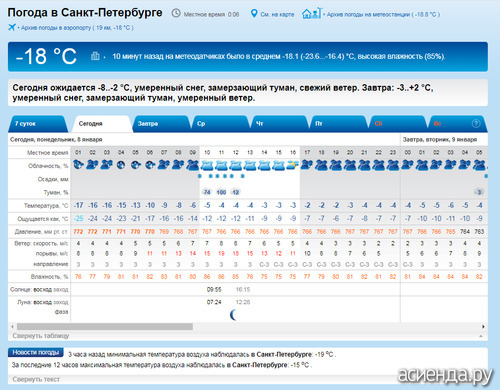Click the city sensors building icon
This screenshot has height=390, width=500.
coord(95,56)
